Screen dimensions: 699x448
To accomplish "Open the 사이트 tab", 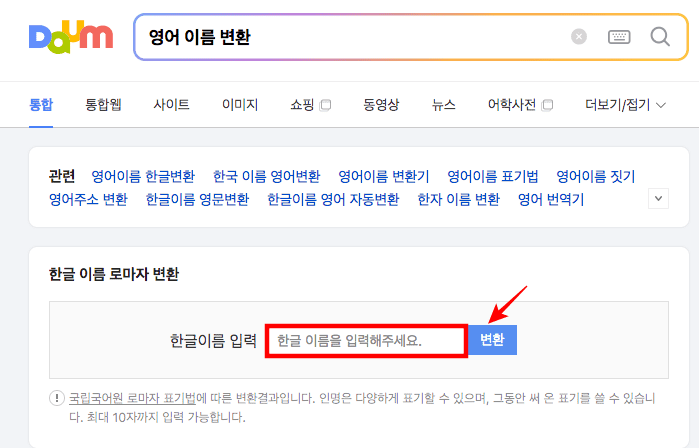I will (x=172, y=105).
